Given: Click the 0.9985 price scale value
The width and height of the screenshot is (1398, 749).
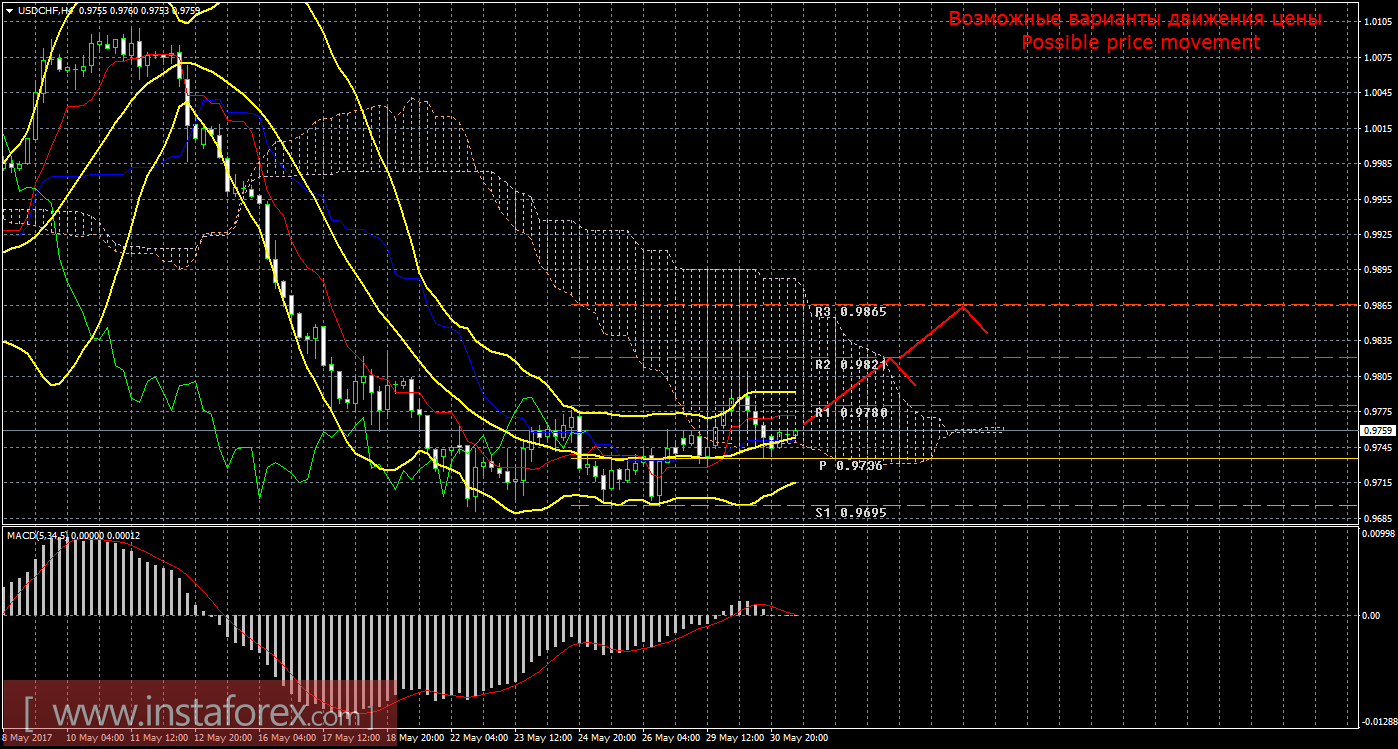Looking at the screenshot, I should tap(1377, 163).
